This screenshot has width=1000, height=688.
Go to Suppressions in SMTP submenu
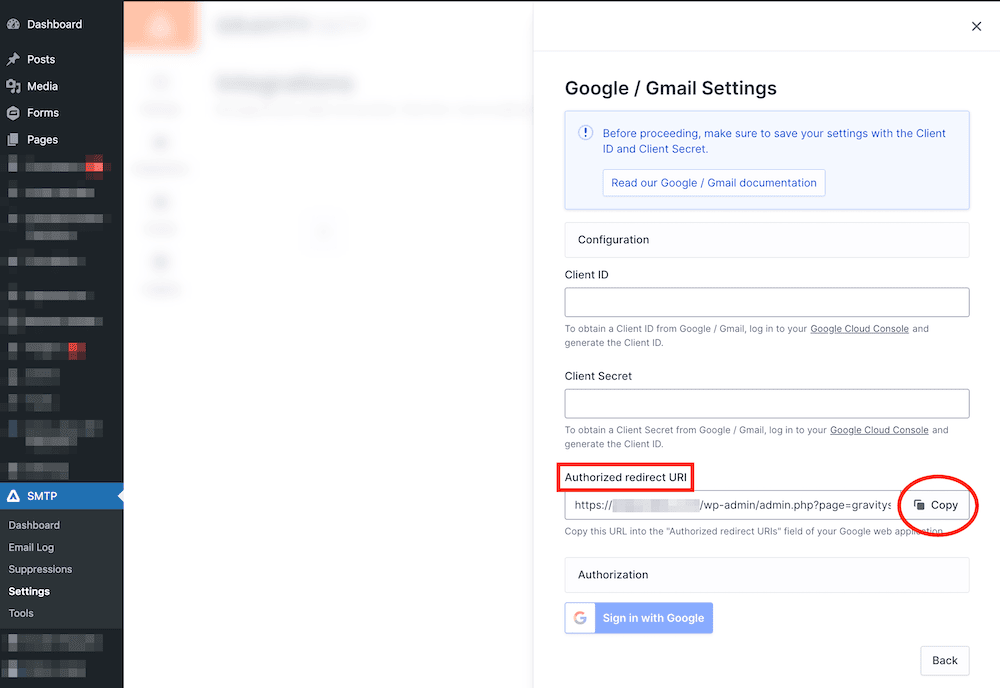(40, 569)
